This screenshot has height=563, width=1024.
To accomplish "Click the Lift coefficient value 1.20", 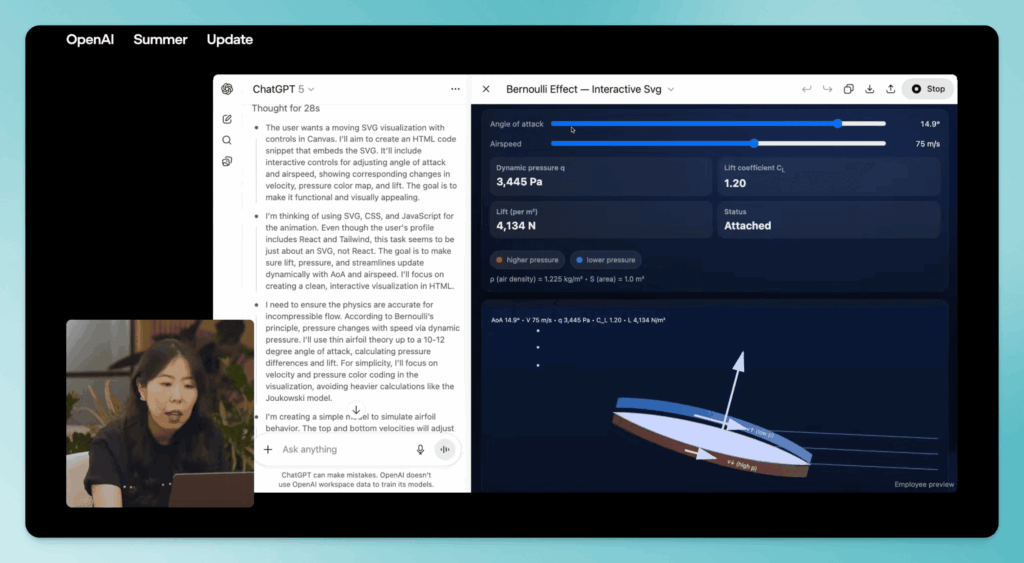I will coord(735,184).
